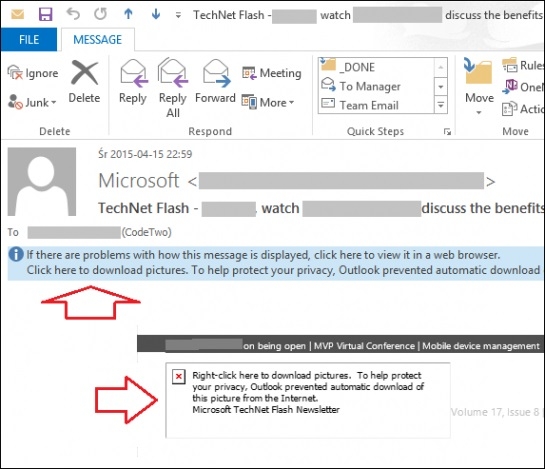This screenshot has width=545, height=469.
Task: Apply the Team Email quick step
Action: click(x=376, y=105)
